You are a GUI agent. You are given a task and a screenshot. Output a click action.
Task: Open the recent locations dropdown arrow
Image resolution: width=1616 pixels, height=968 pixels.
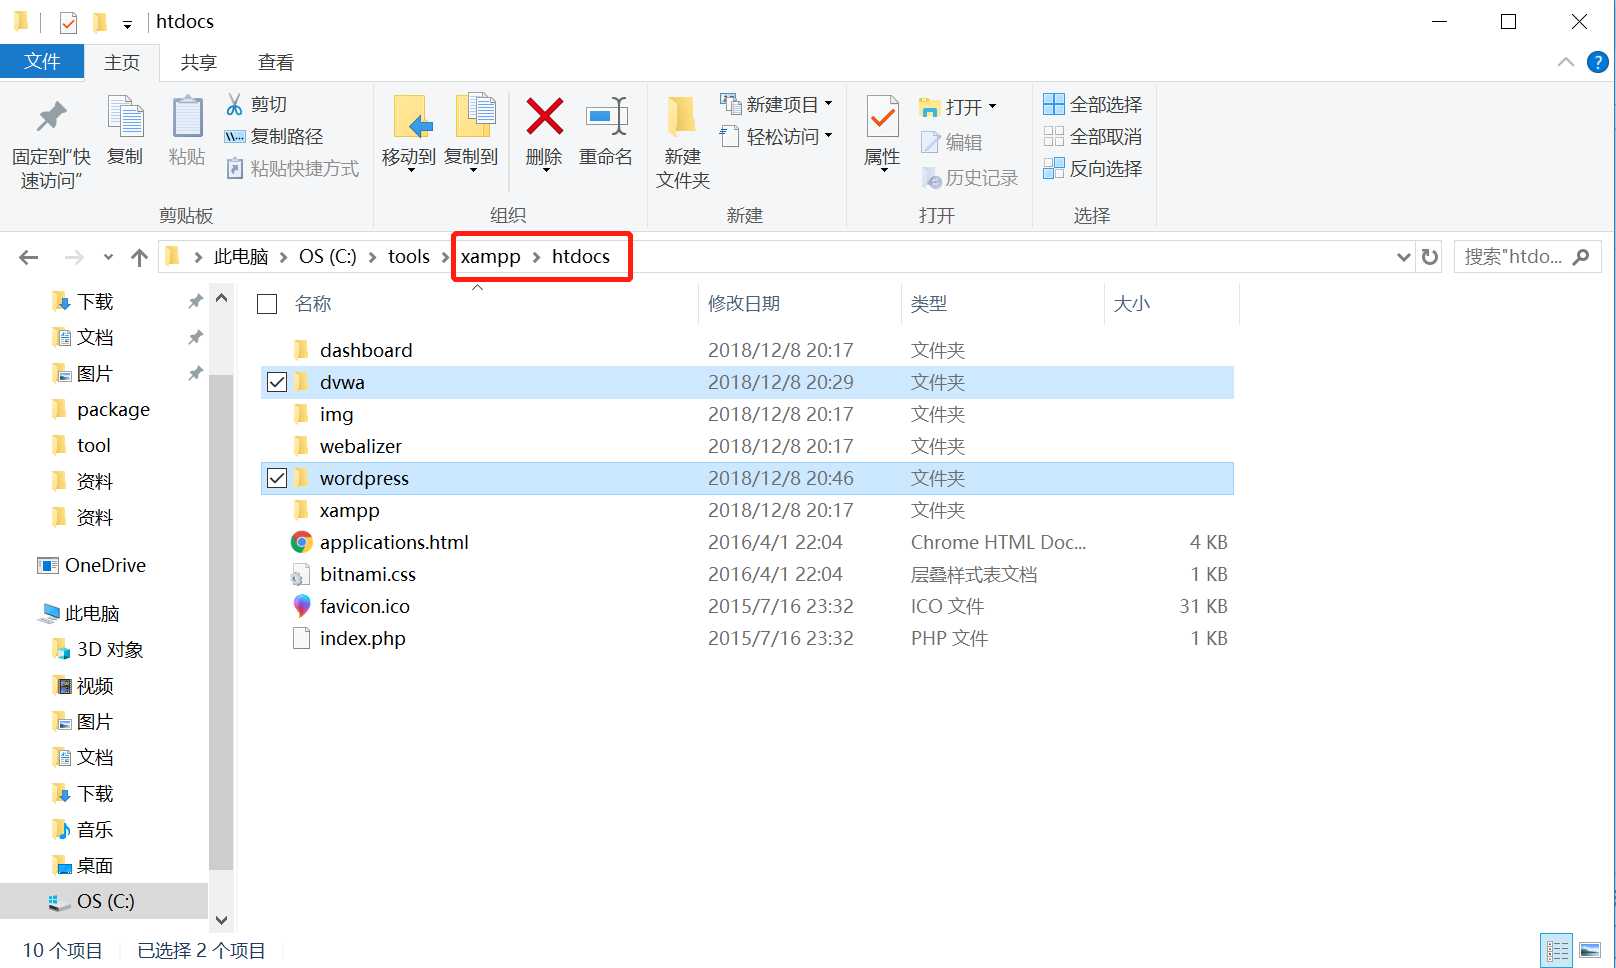(108, 257)
